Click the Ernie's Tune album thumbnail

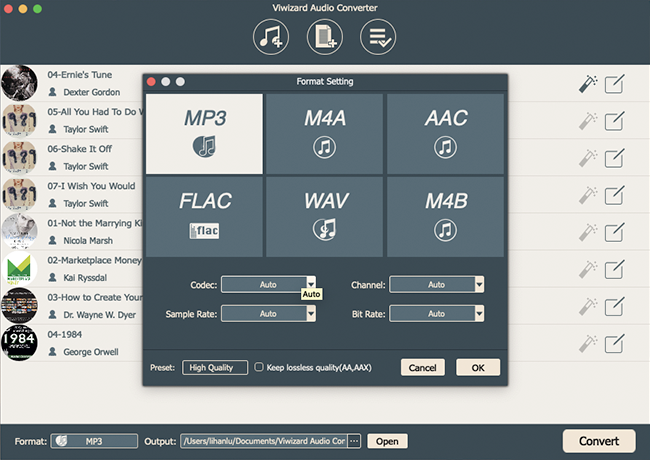[19, 83]
